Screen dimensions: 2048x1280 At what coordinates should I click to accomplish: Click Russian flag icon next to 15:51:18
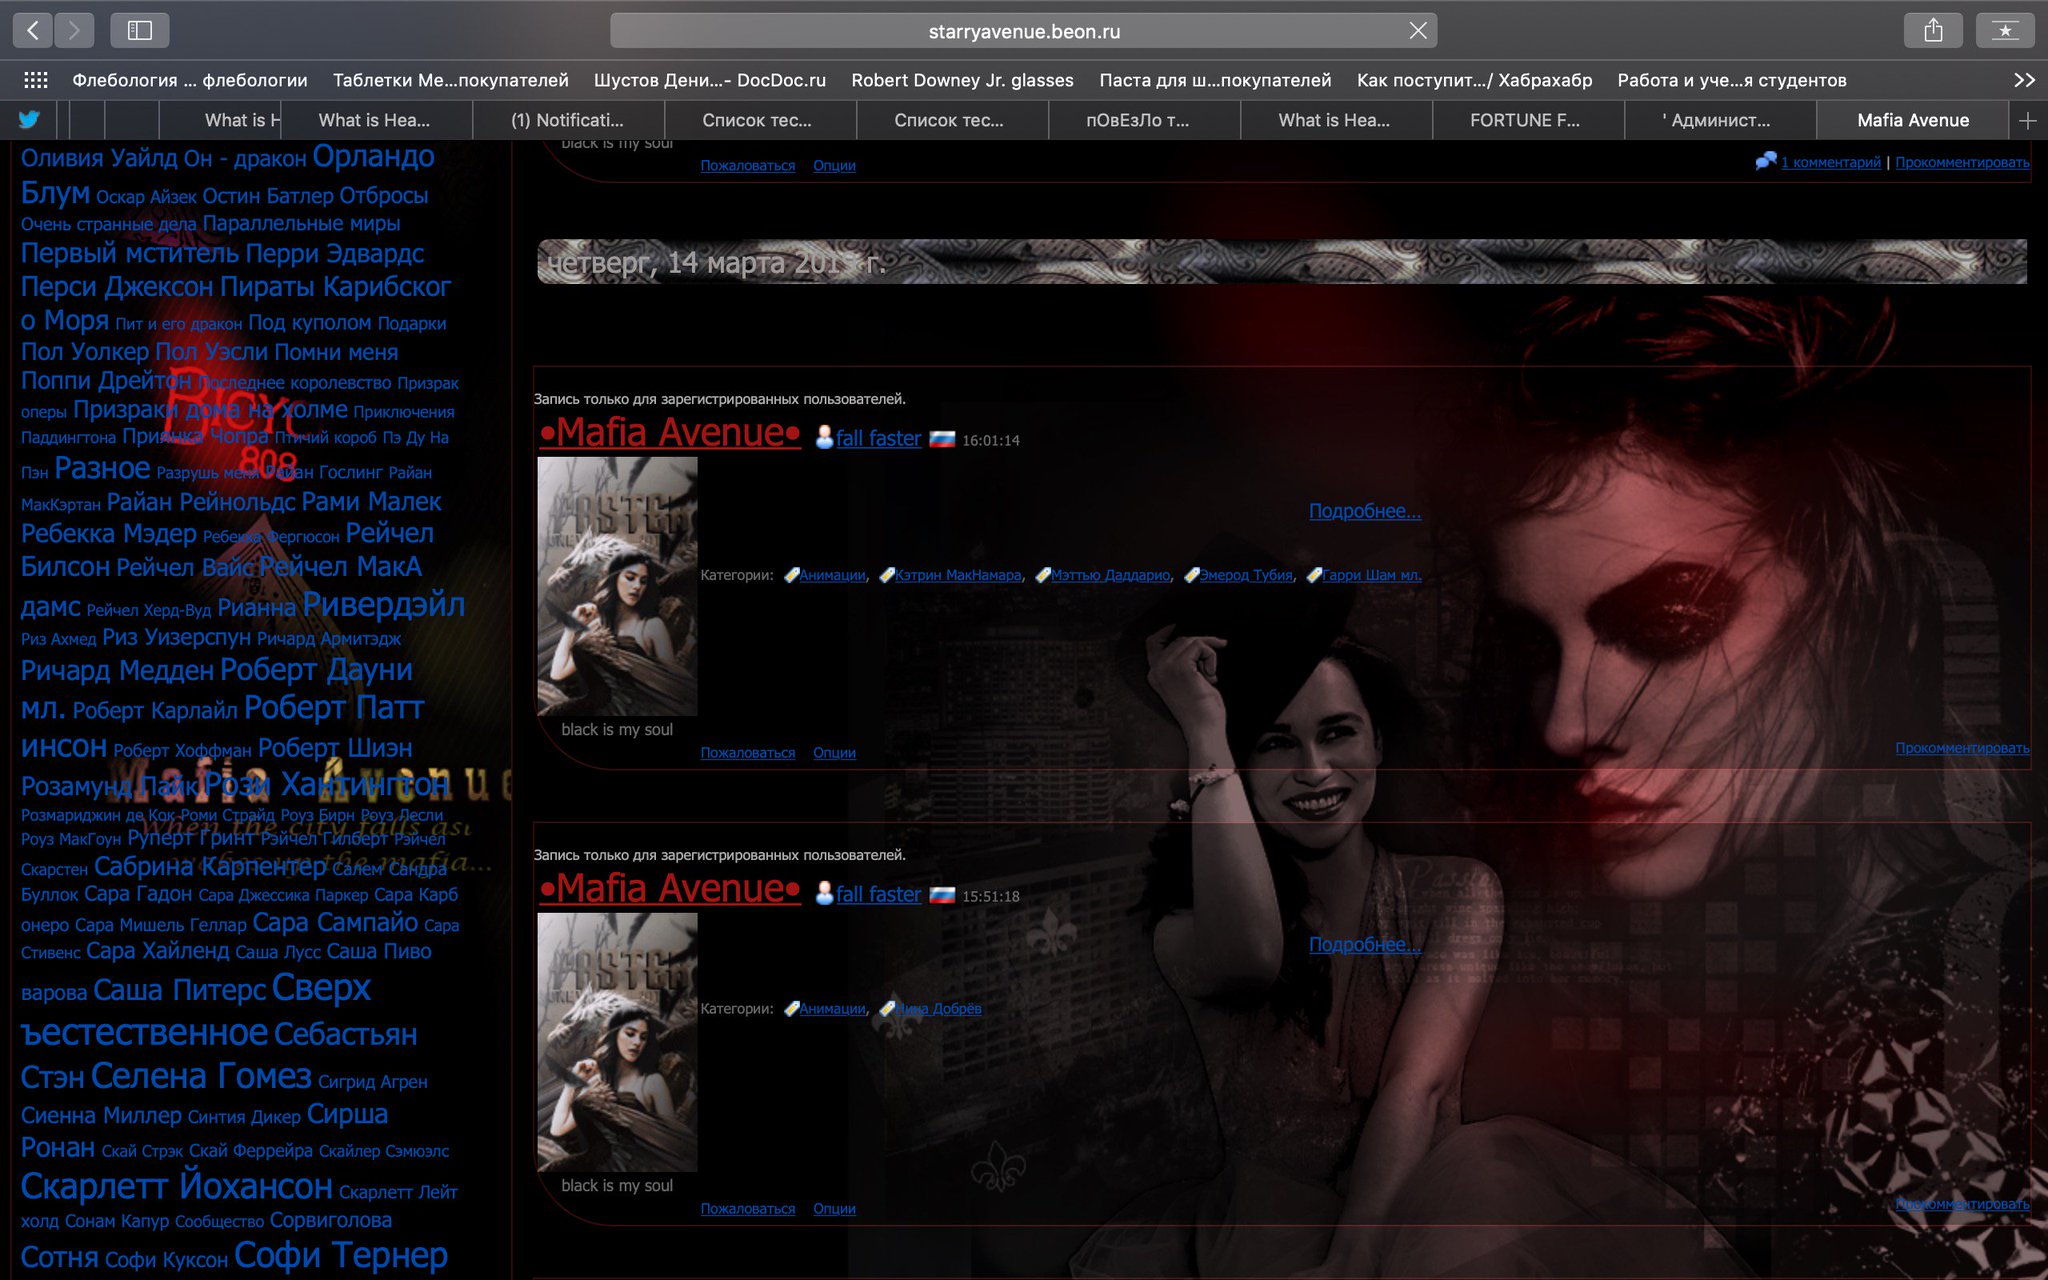[x=942, y=895]
